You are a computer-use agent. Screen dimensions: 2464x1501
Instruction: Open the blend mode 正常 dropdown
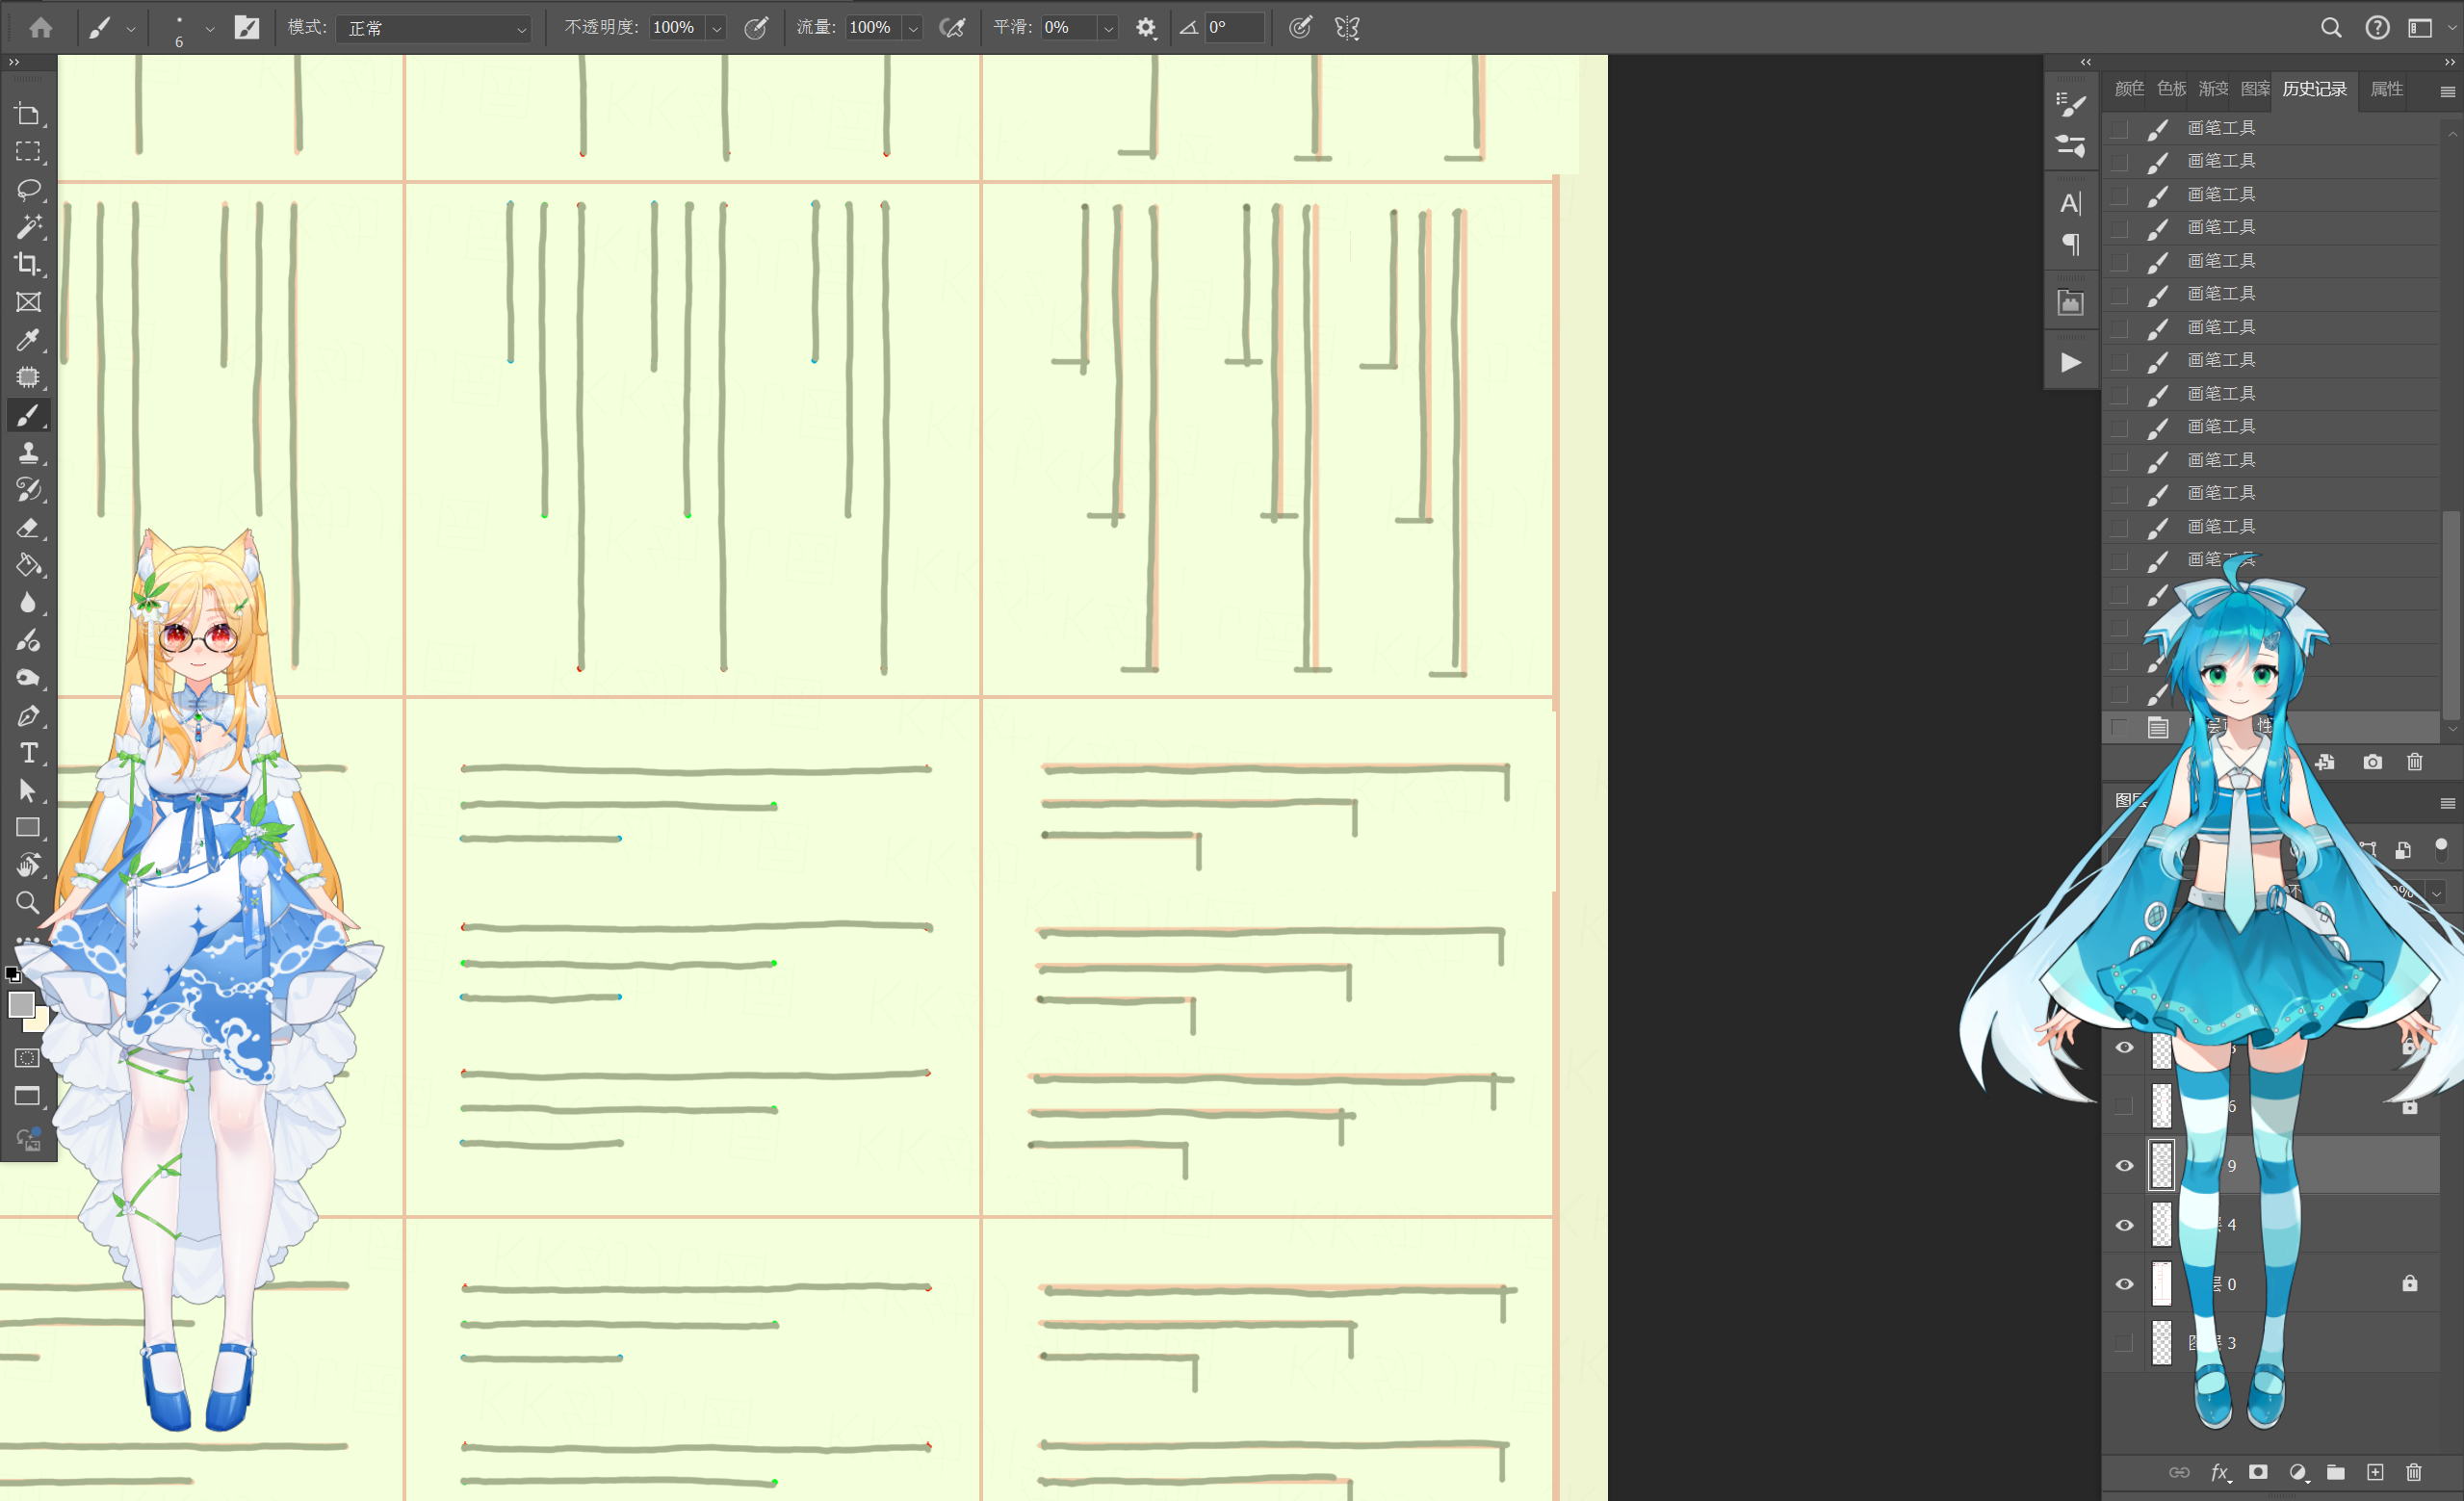433,28
